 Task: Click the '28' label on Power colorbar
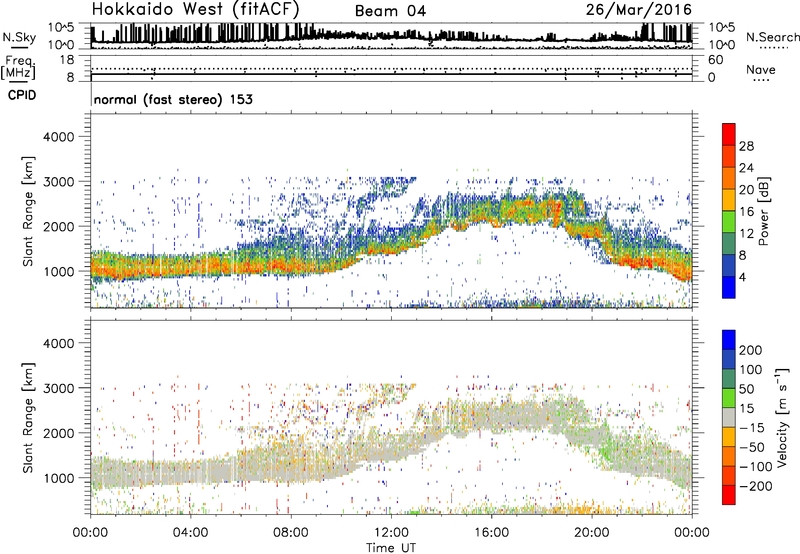[746, 146]
